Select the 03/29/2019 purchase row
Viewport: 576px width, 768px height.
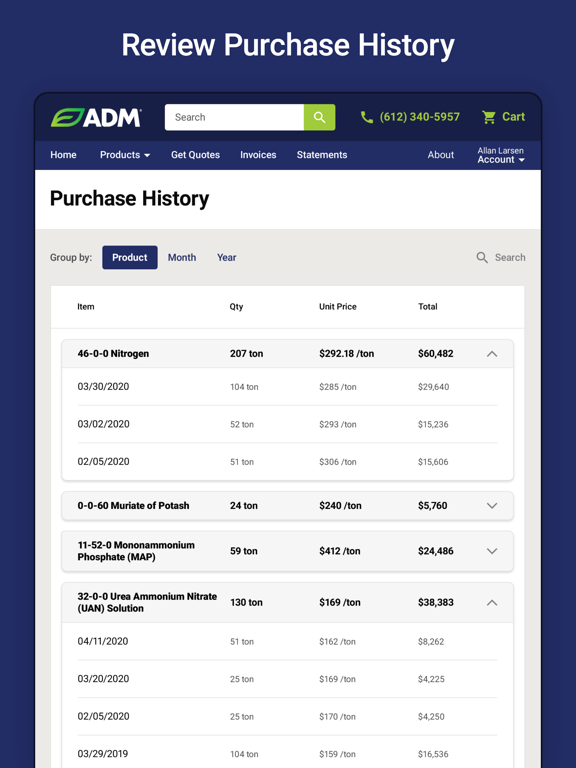[x=288, y=754]
